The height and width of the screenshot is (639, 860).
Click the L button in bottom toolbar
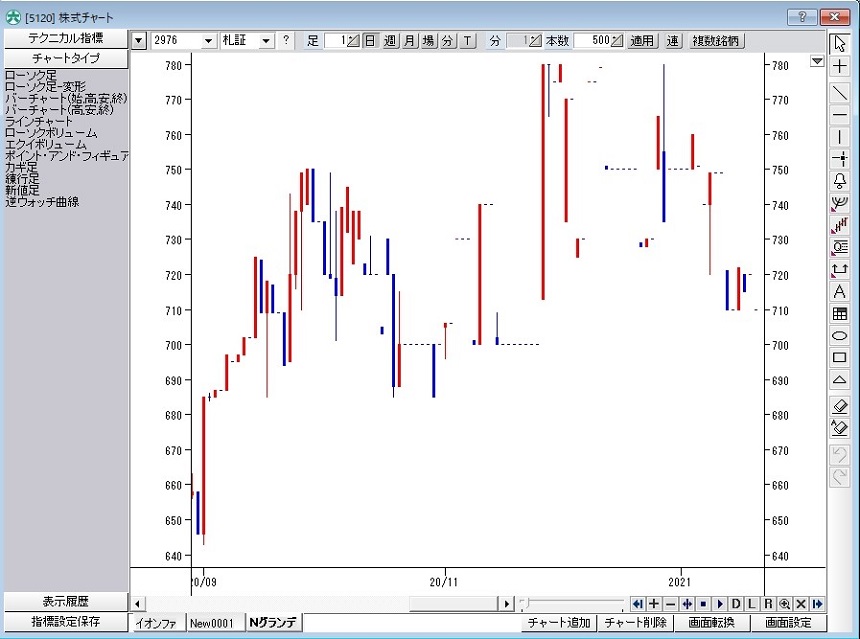pyautogui.click(x=752, y=604)
